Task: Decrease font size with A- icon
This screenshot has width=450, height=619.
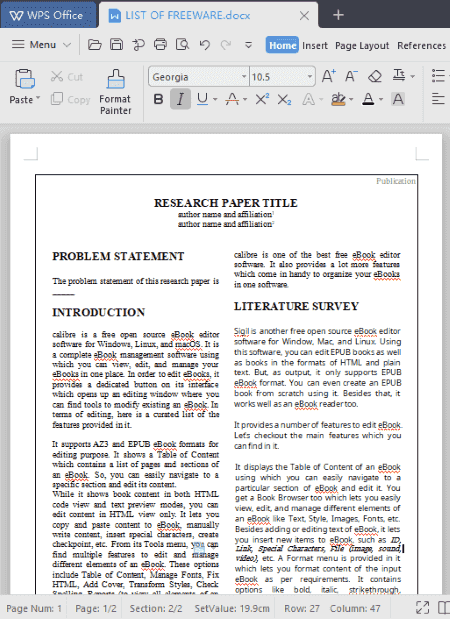Action: 351,76
